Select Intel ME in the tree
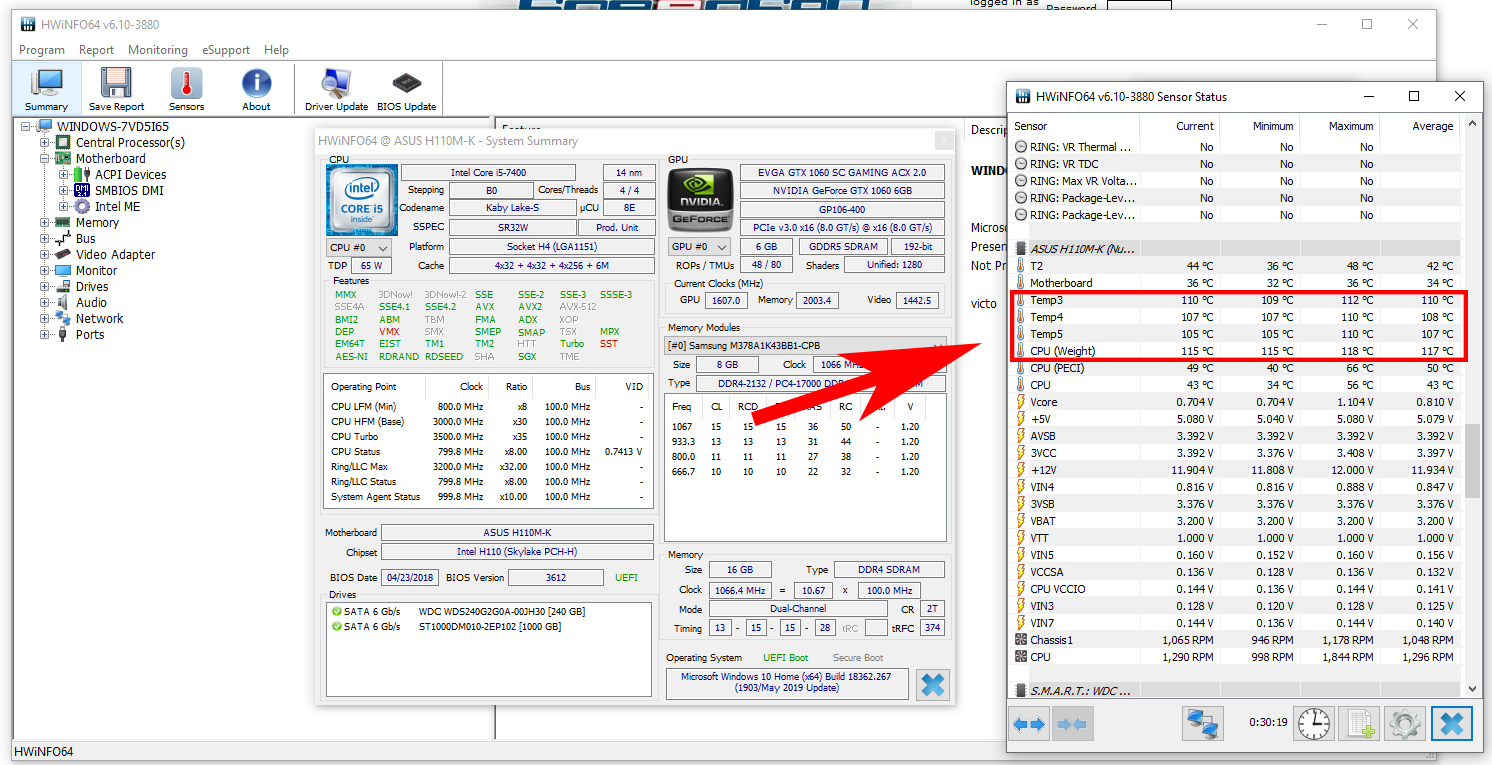 117,207
